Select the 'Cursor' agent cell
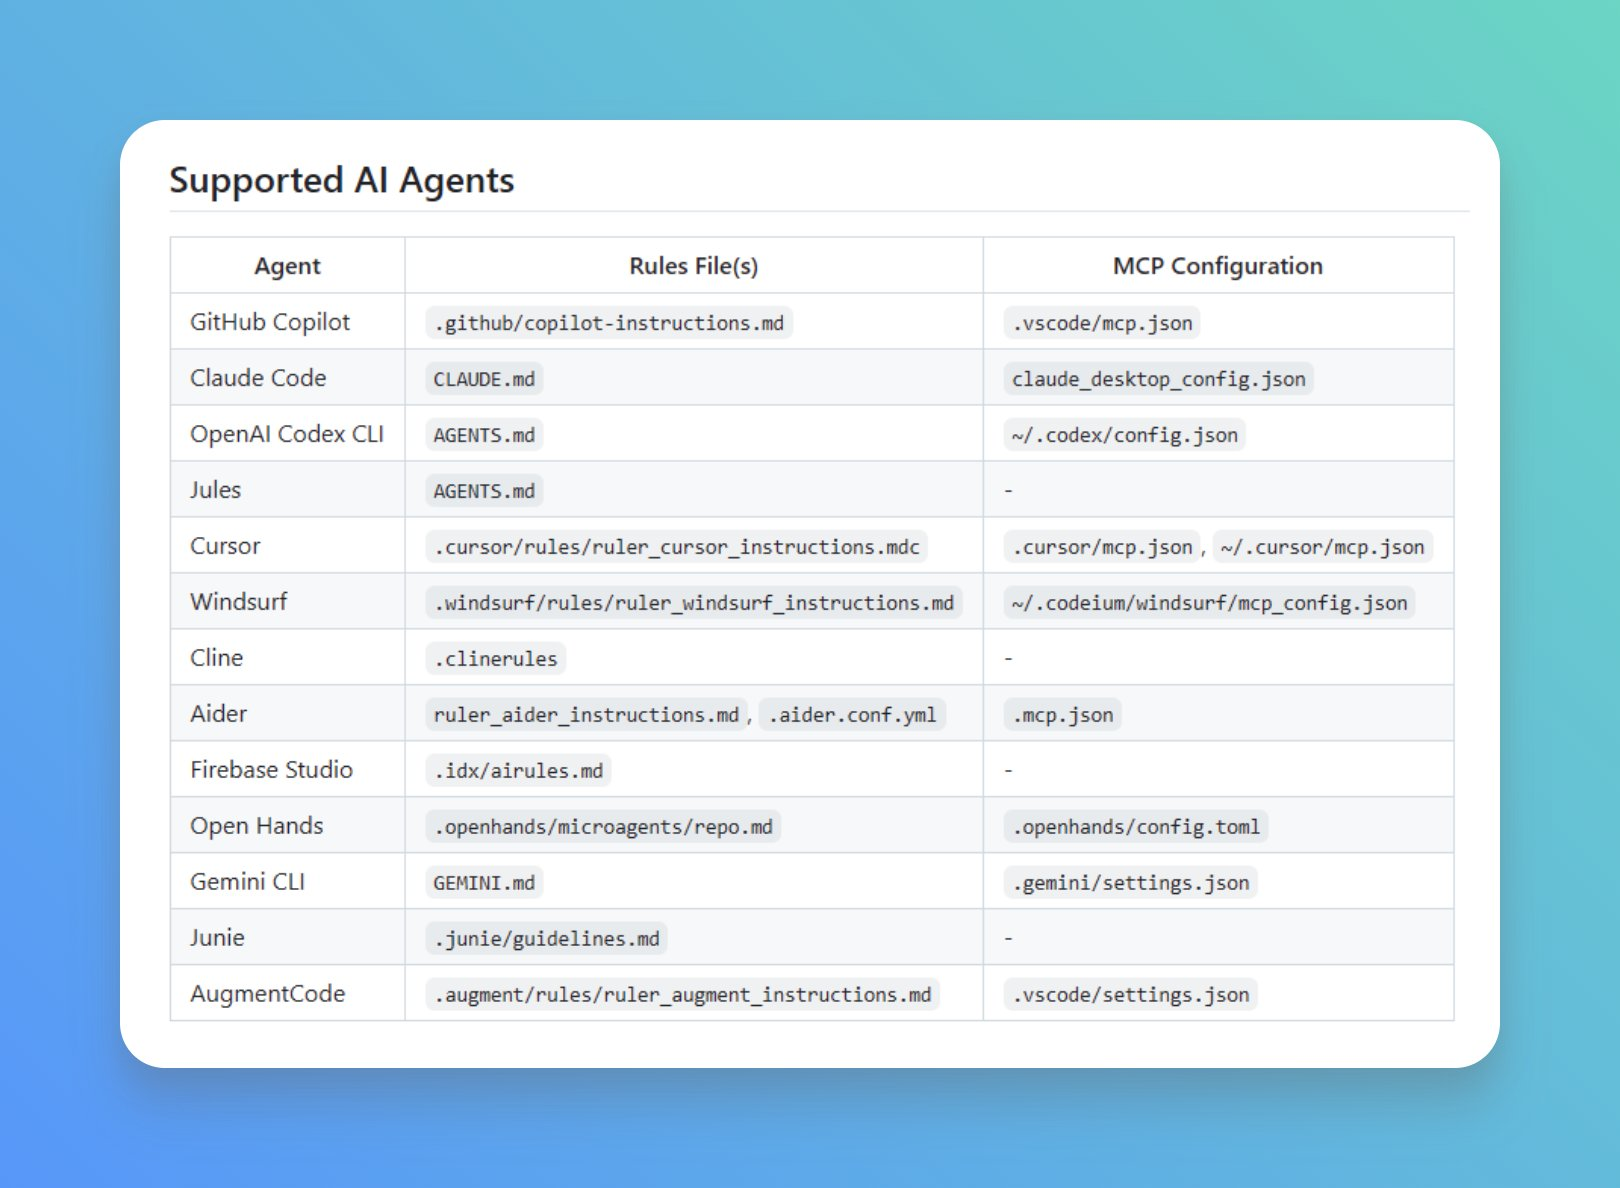Image resolution: width=1620 pixels, height=1188 pixels. 287,546
